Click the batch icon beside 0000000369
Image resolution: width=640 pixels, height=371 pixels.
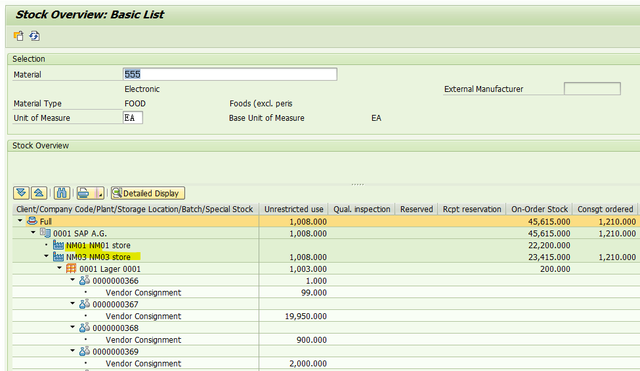[x=84, y=351]
